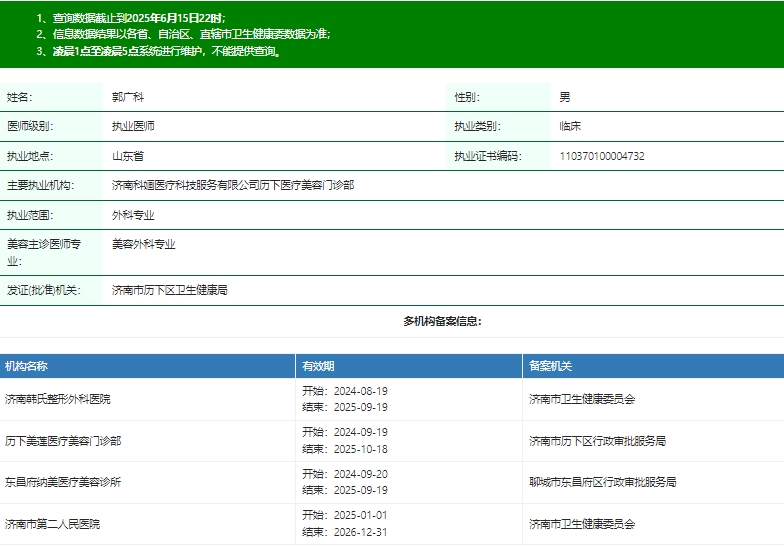Click start date 2024-09-20
This screenshot has height=547, width=784.
[x=361, y=474]
